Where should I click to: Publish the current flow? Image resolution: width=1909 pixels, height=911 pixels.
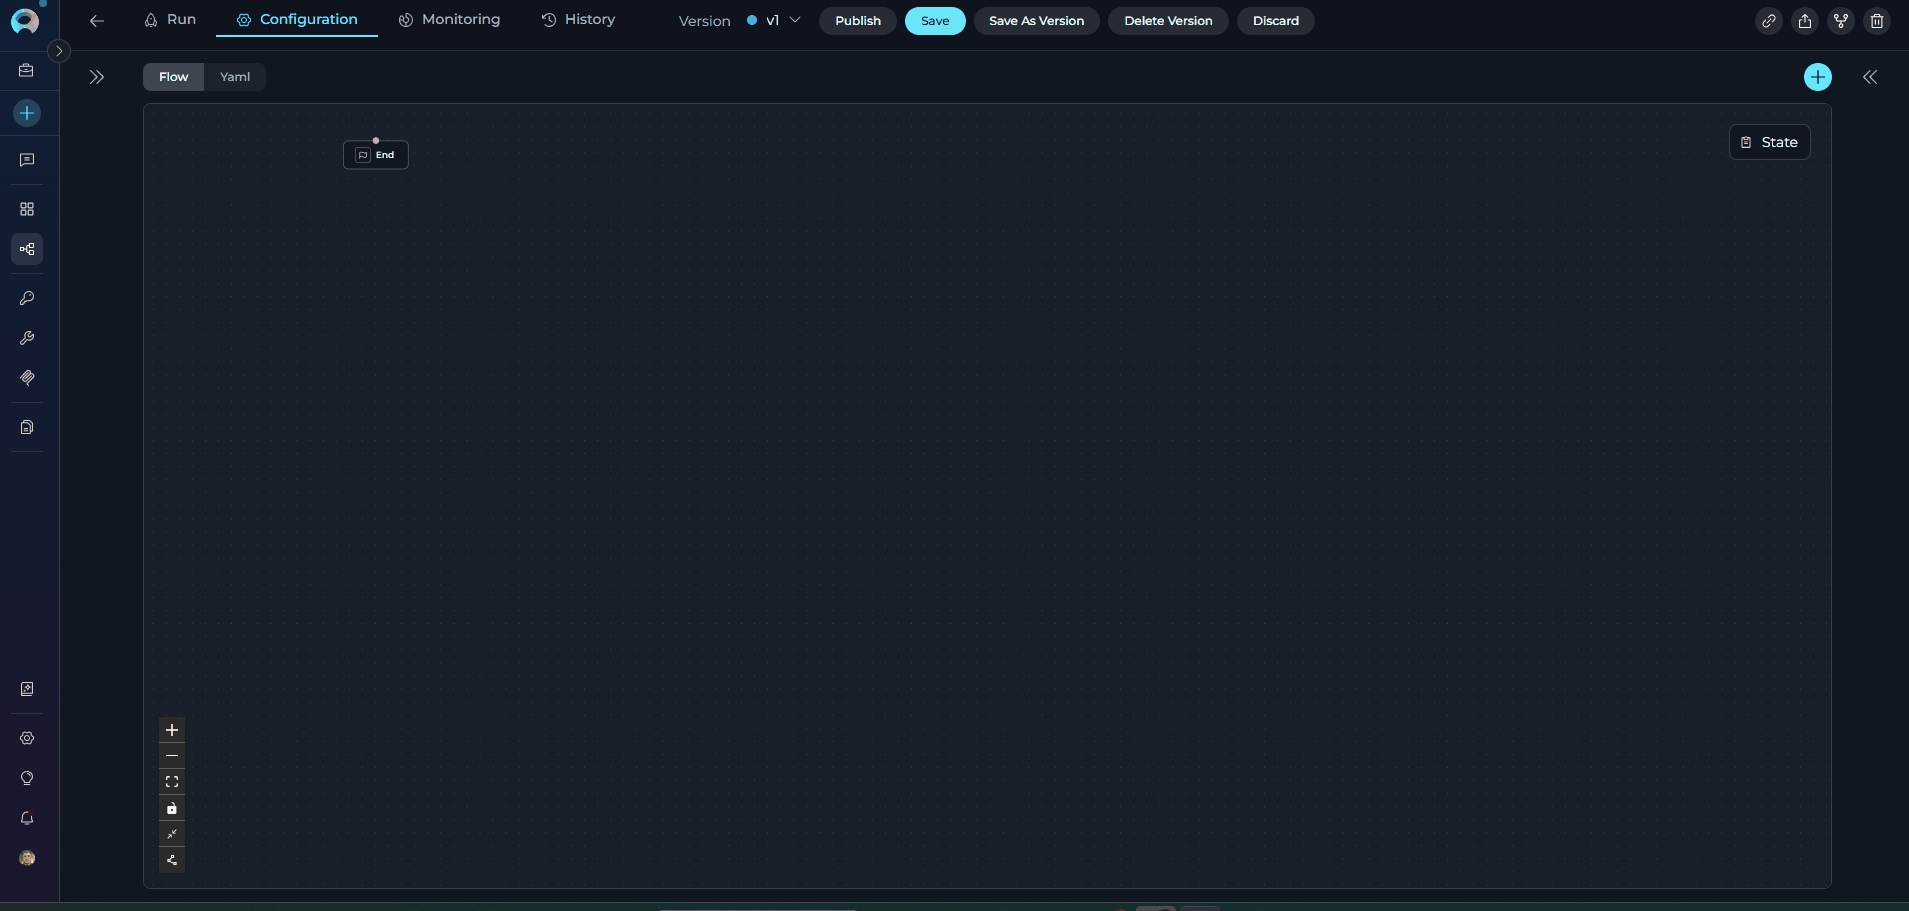[856, 20]
